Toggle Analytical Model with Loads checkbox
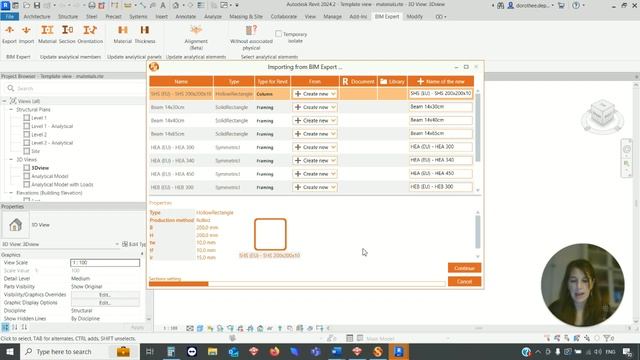640x360 pixels. point(27,184)
